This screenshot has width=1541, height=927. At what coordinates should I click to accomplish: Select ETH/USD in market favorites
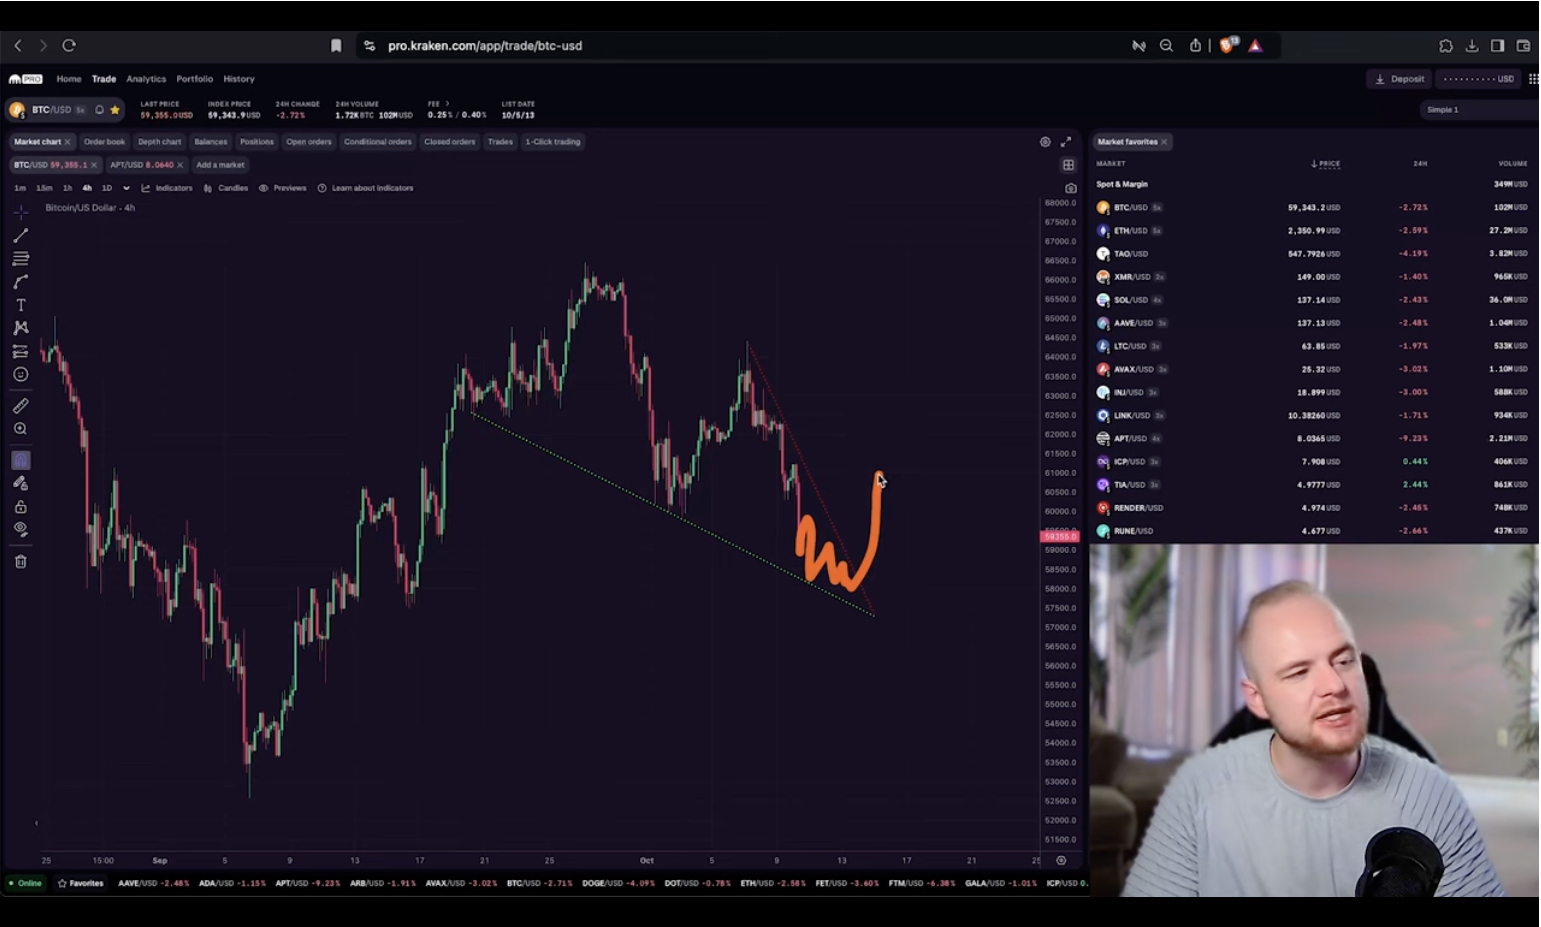point(1312,231)
